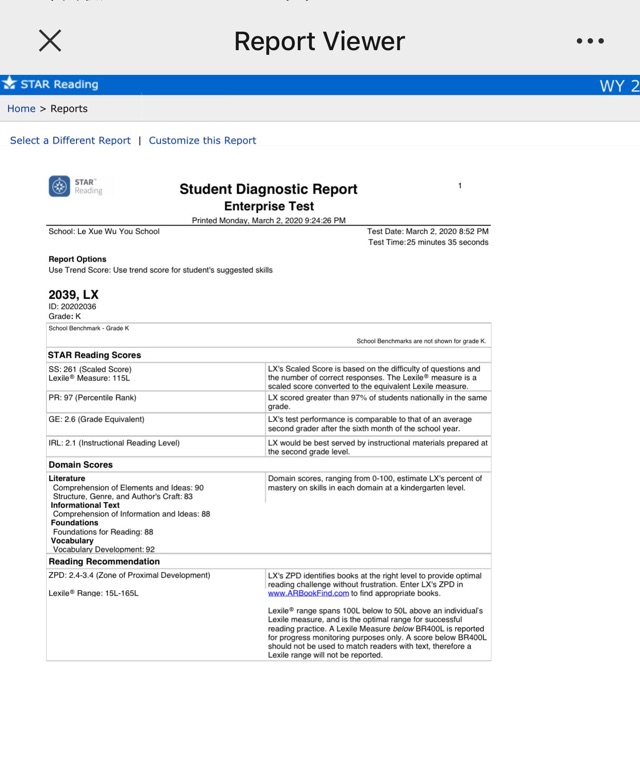Click the WY 2 label in blue bar
Image resolution: width=640 pixels, height=772 pixels.
tap(619, 86)
